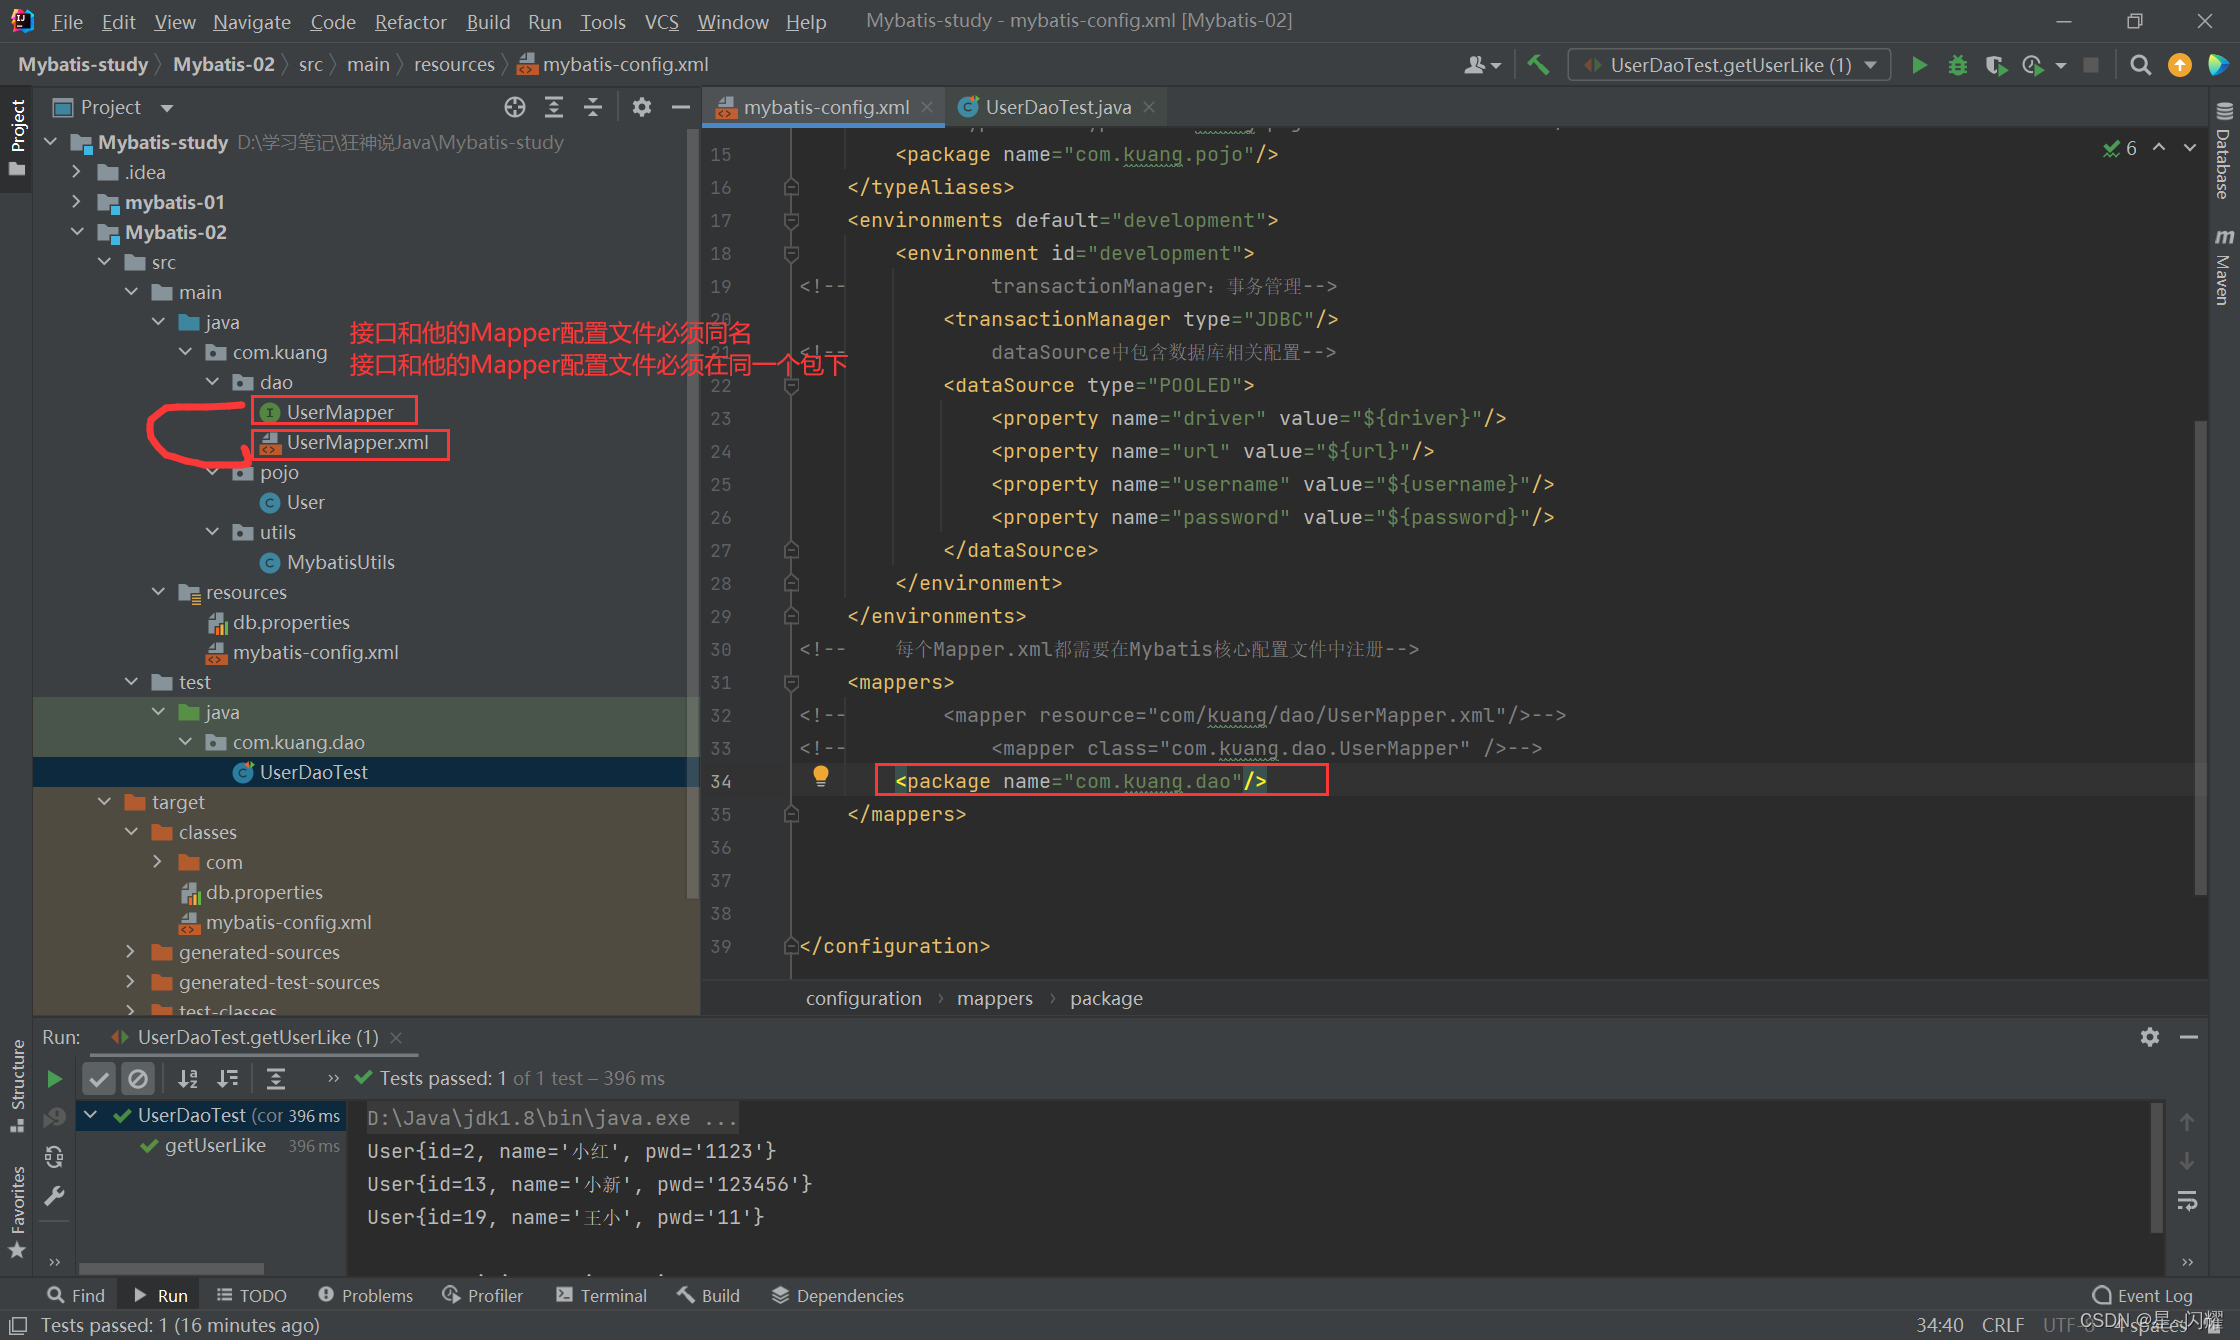The height and width of the screenshot is (1340, 2240).
Task: Sort test results by duration
Action: 228,1078
